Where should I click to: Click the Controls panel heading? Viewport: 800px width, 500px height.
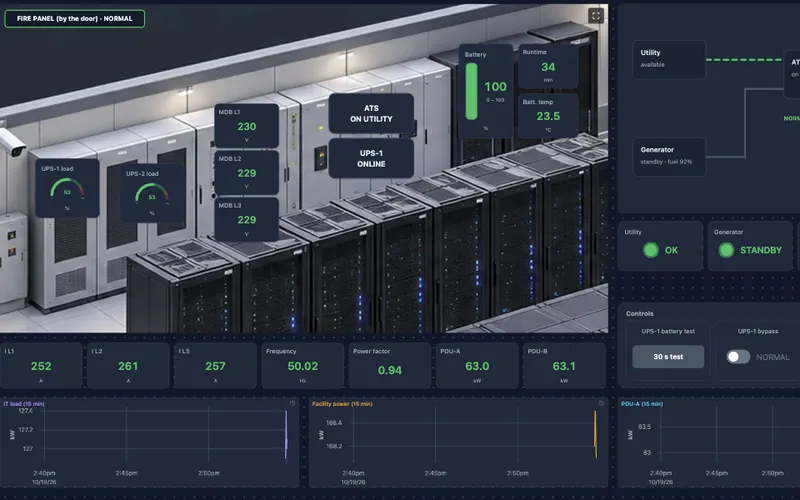point(639,313)
